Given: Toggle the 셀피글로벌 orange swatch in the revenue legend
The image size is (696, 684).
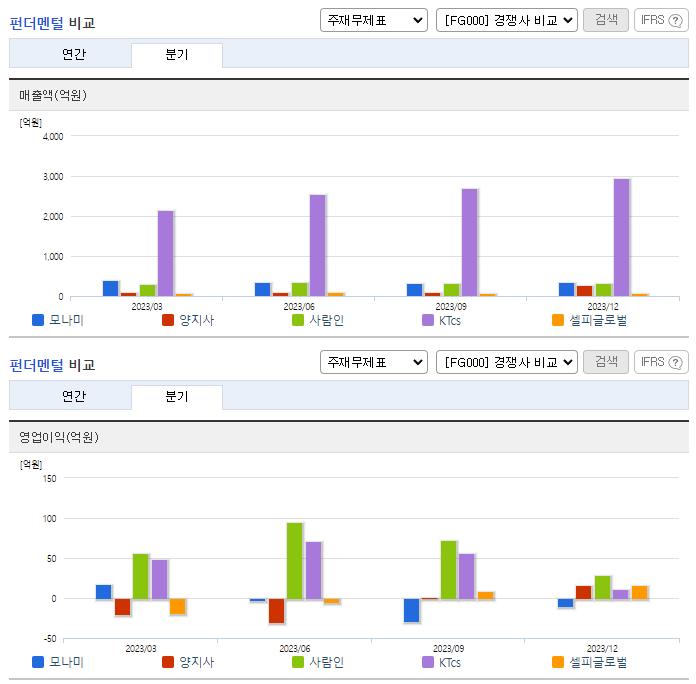Looking at the screenshot, I should point(558,320).
